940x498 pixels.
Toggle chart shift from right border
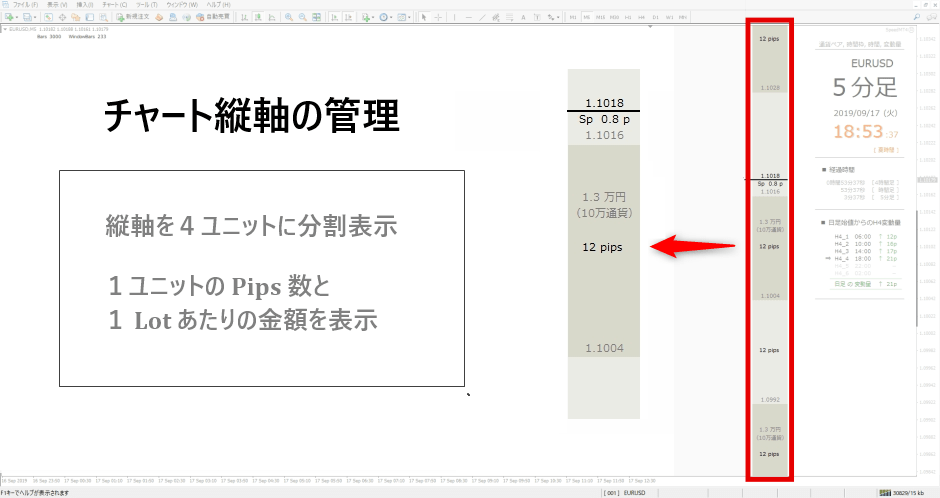[348, 17]
